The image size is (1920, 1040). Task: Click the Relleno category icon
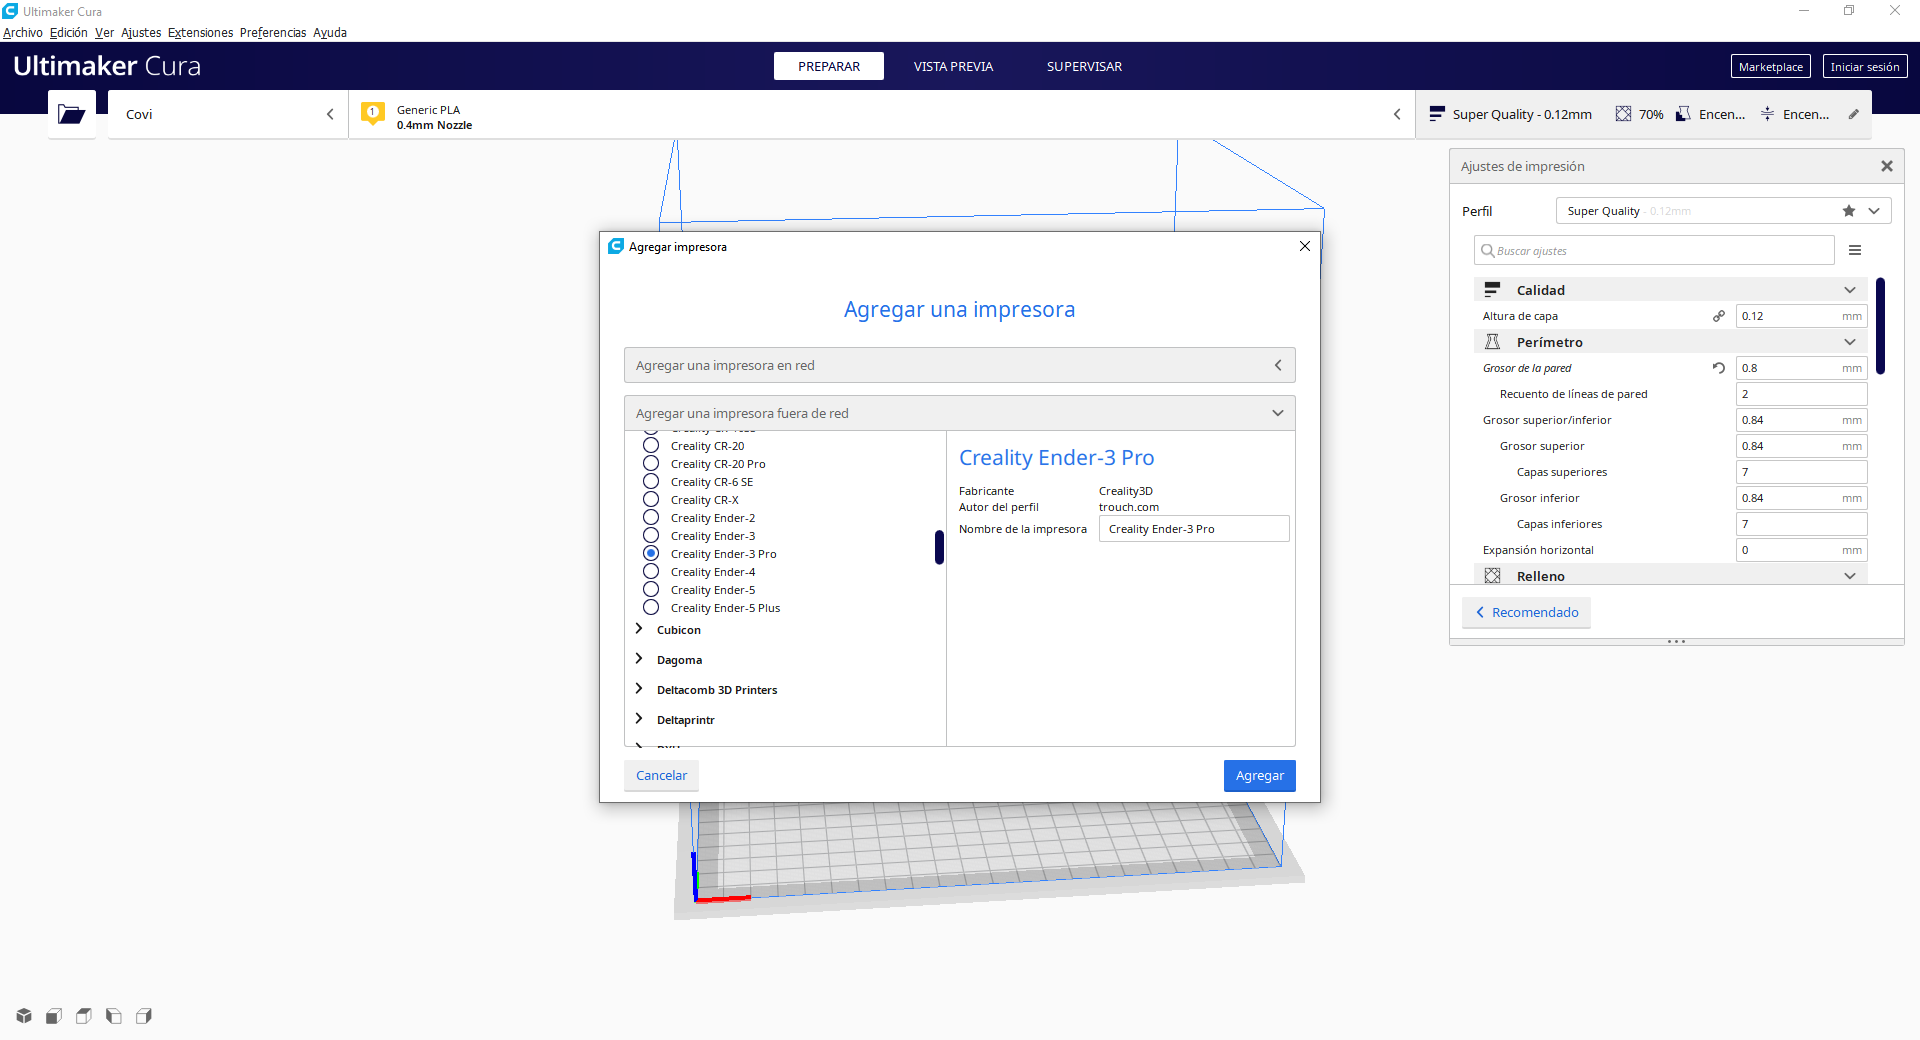[x=1492, y=576]
